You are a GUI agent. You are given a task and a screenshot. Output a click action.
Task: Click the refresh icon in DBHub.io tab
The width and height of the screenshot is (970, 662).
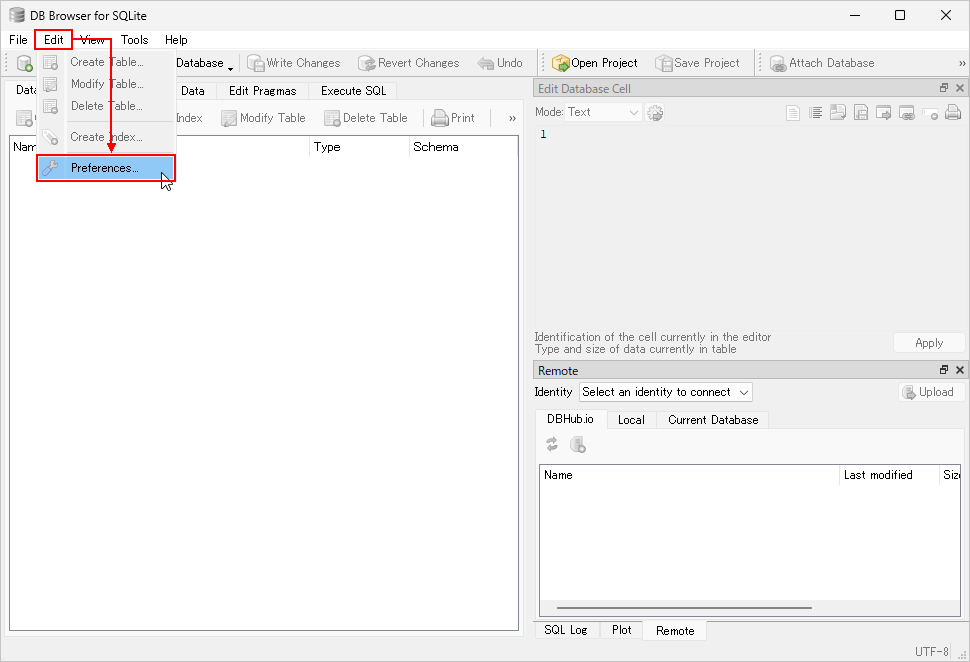pos(552,445)
